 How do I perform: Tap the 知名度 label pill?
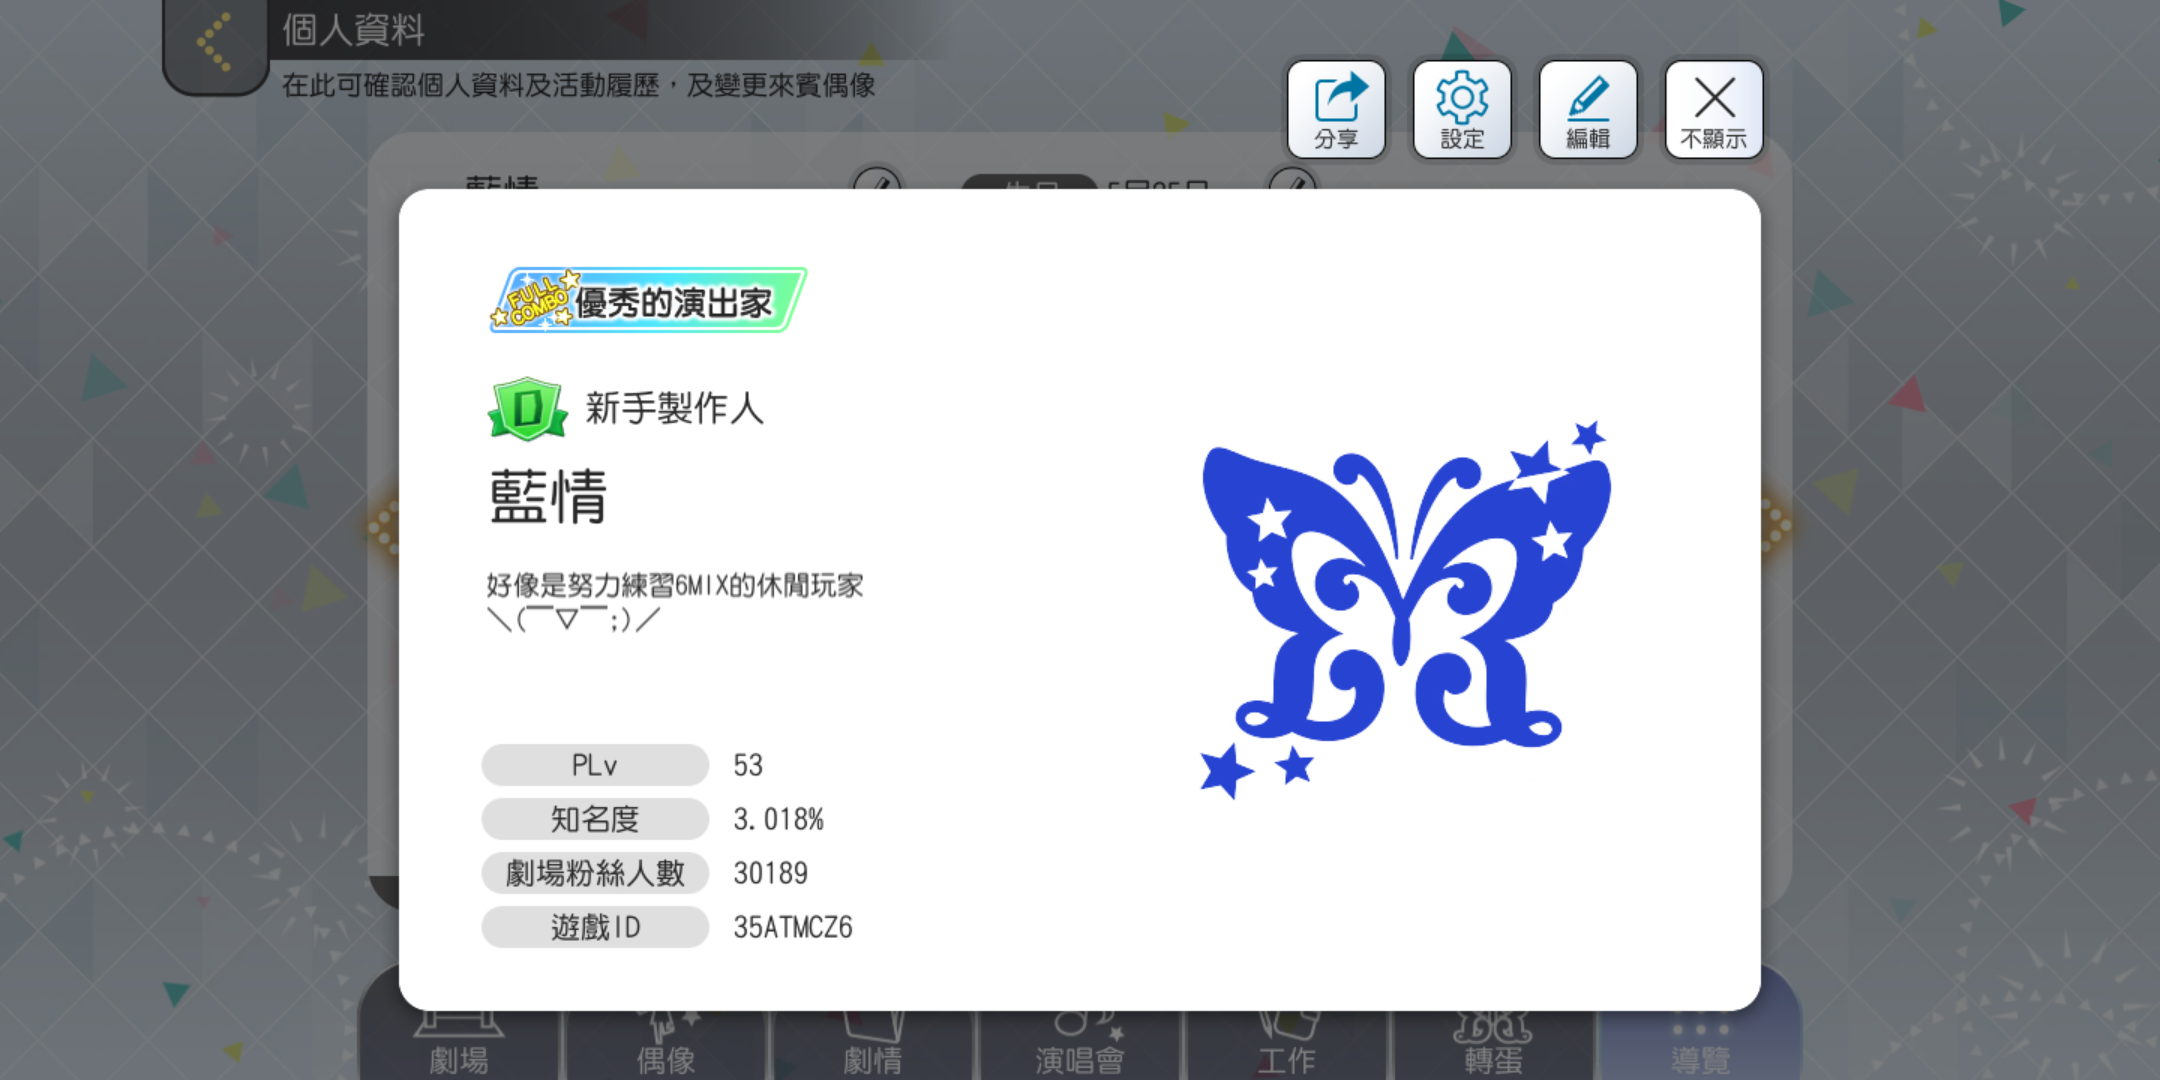point(595,819)
